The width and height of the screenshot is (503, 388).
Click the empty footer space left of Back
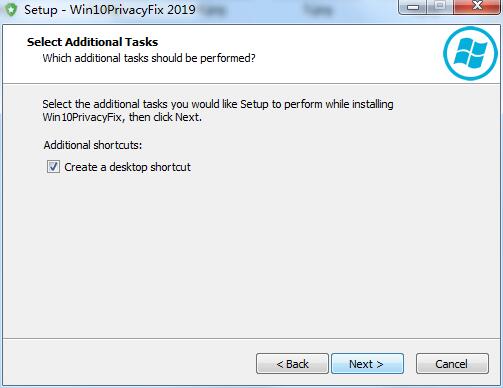(x=130, y=363)
